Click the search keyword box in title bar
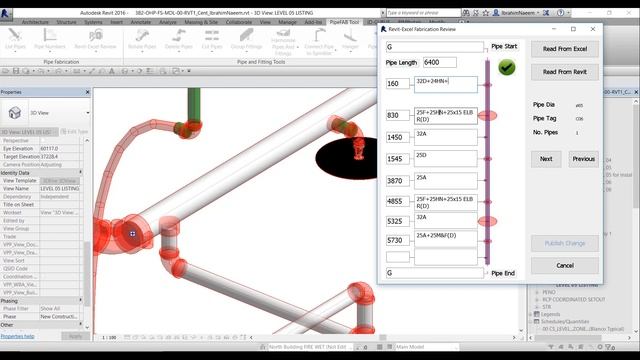The height and width of the screenshot is (360, 640). (423, 13)
